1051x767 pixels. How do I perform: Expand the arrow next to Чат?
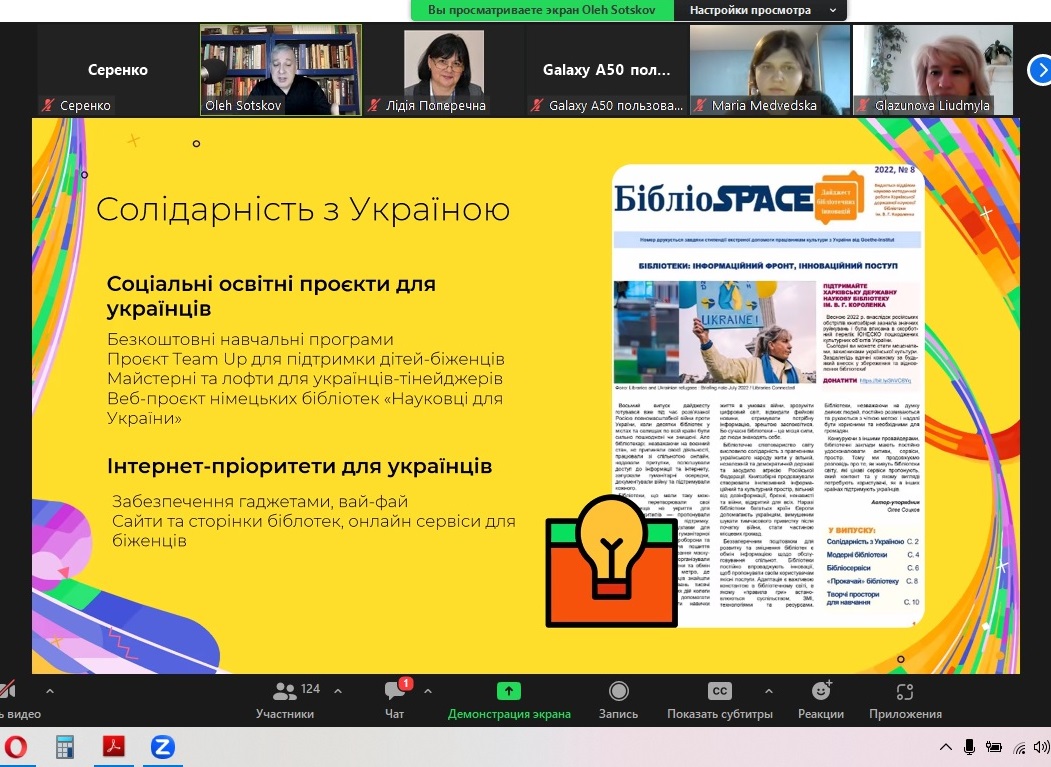pos(428,690)
